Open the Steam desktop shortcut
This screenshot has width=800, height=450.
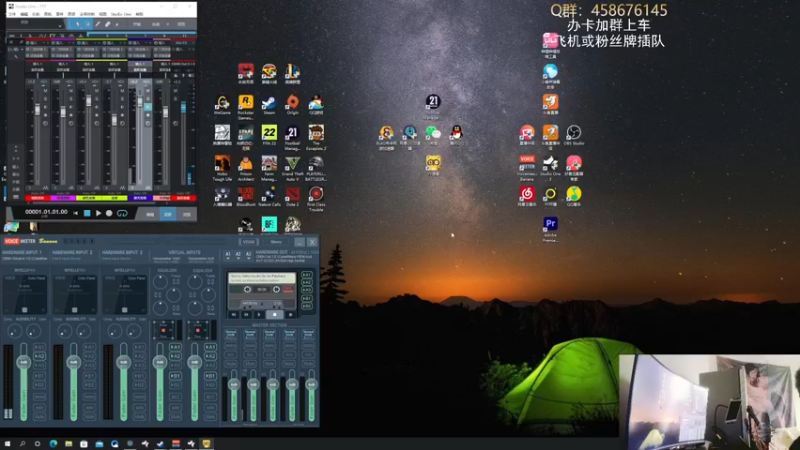(269, 106)
